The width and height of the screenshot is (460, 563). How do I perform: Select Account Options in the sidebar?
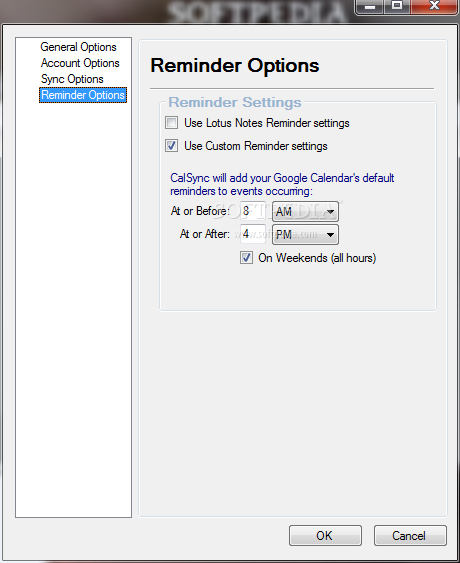coord(80,63)
